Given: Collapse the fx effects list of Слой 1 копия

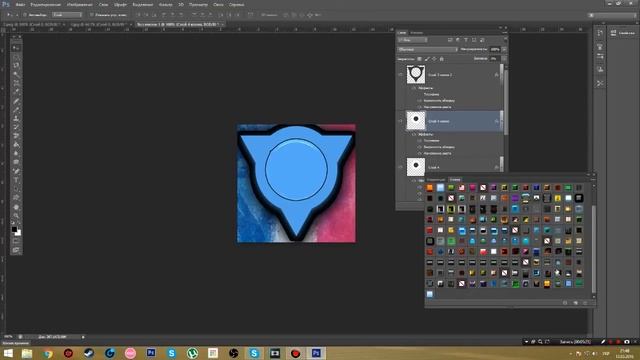Looking at the screenshot, I should [497, 121].
